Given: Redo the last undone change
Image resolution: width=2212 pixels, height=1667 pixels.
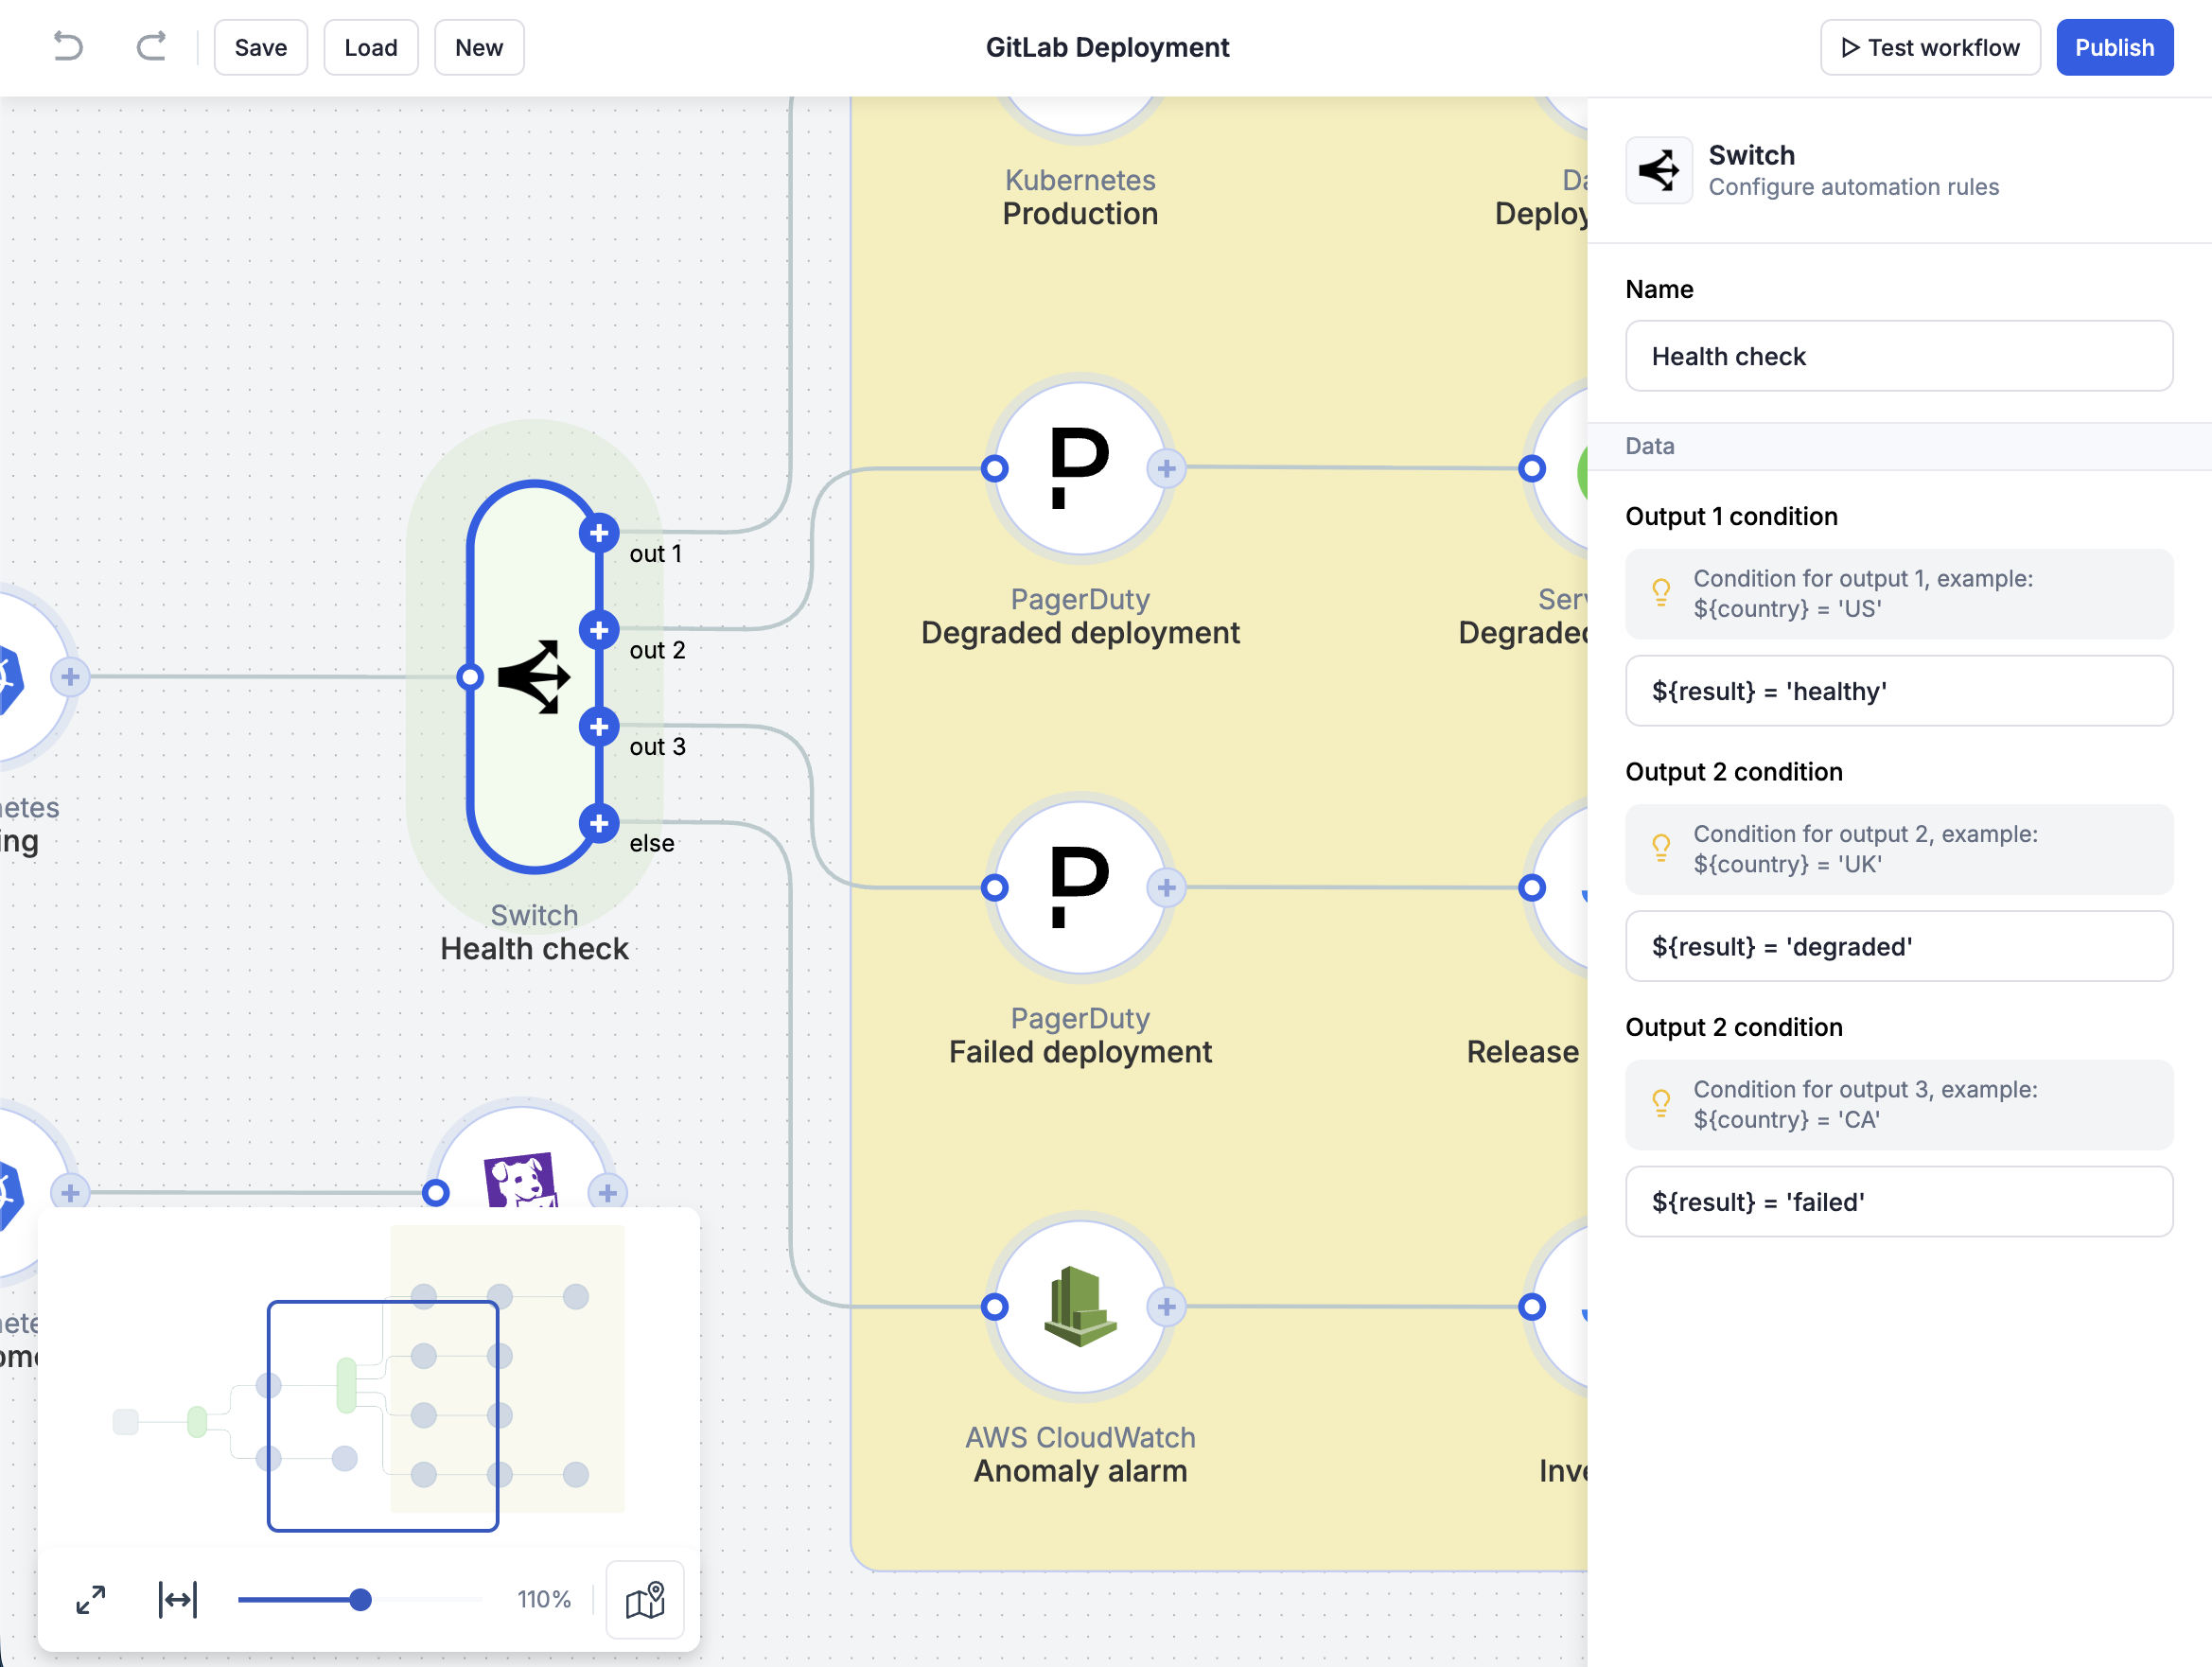Looking at the screenshot, I should 151,47.
